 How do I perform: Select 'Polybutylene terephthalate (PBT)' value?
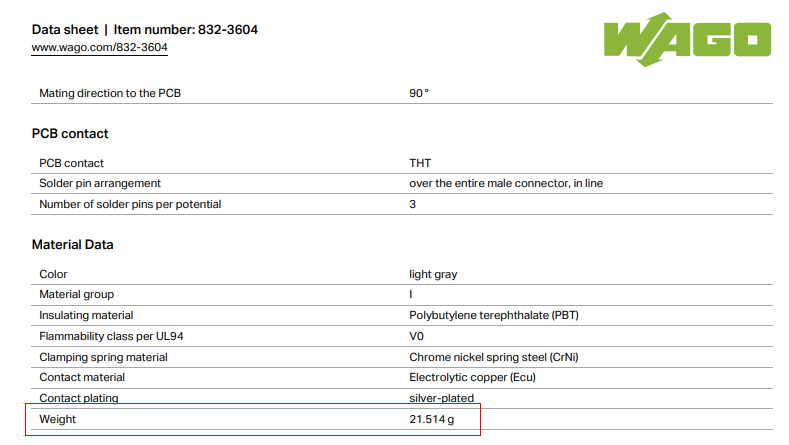point(494,315)
